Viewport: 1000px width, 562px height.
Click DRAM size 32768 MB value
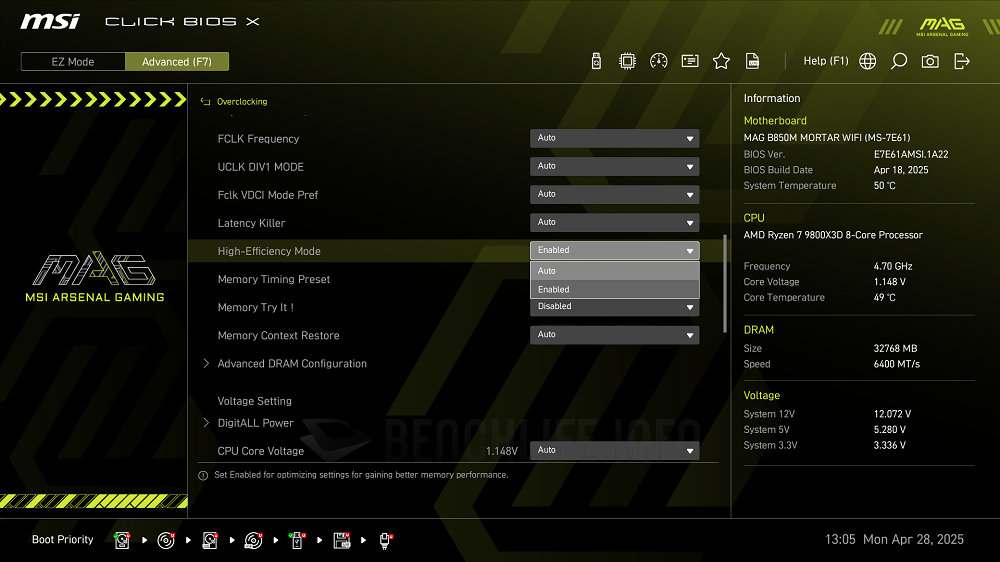(x=895, y=349)
